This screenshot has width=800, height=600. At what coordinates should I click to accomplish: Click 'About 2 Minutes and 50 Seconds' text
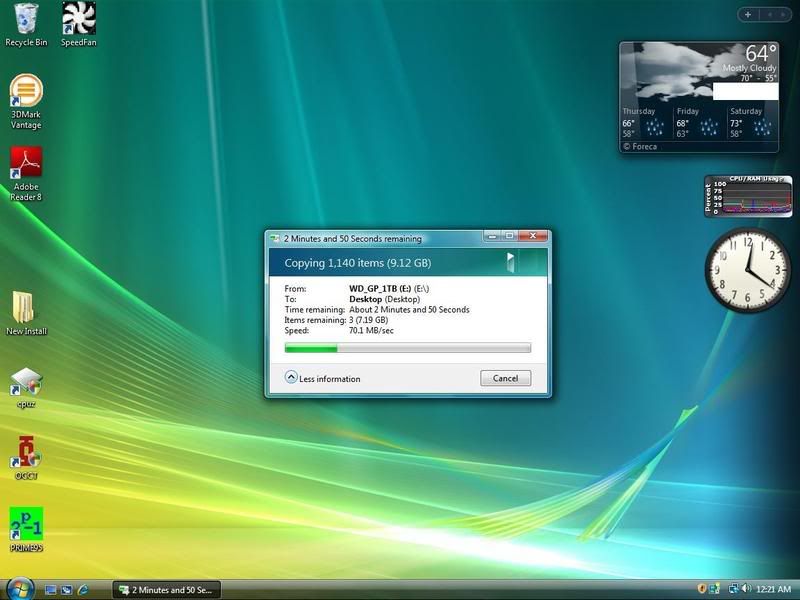(409, 310)
